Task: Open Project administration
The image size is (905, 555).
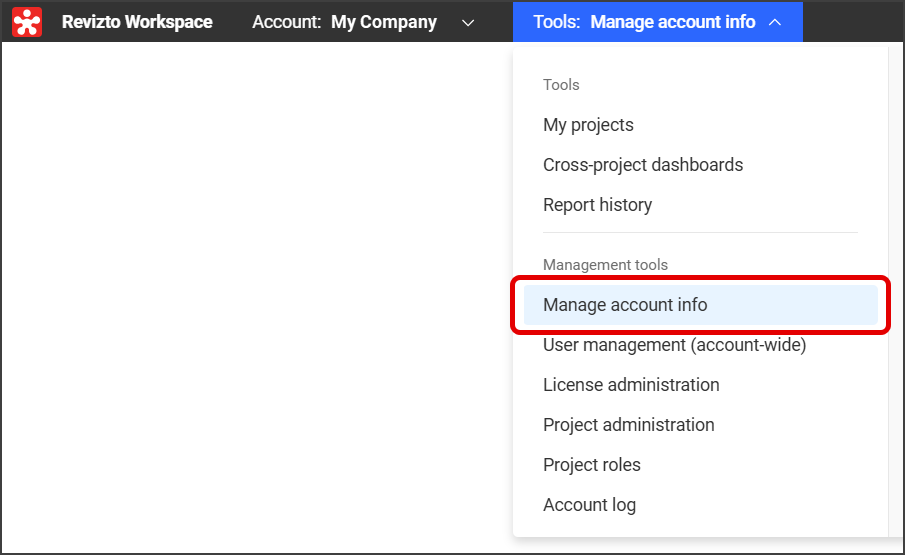Action: (629, 425)
